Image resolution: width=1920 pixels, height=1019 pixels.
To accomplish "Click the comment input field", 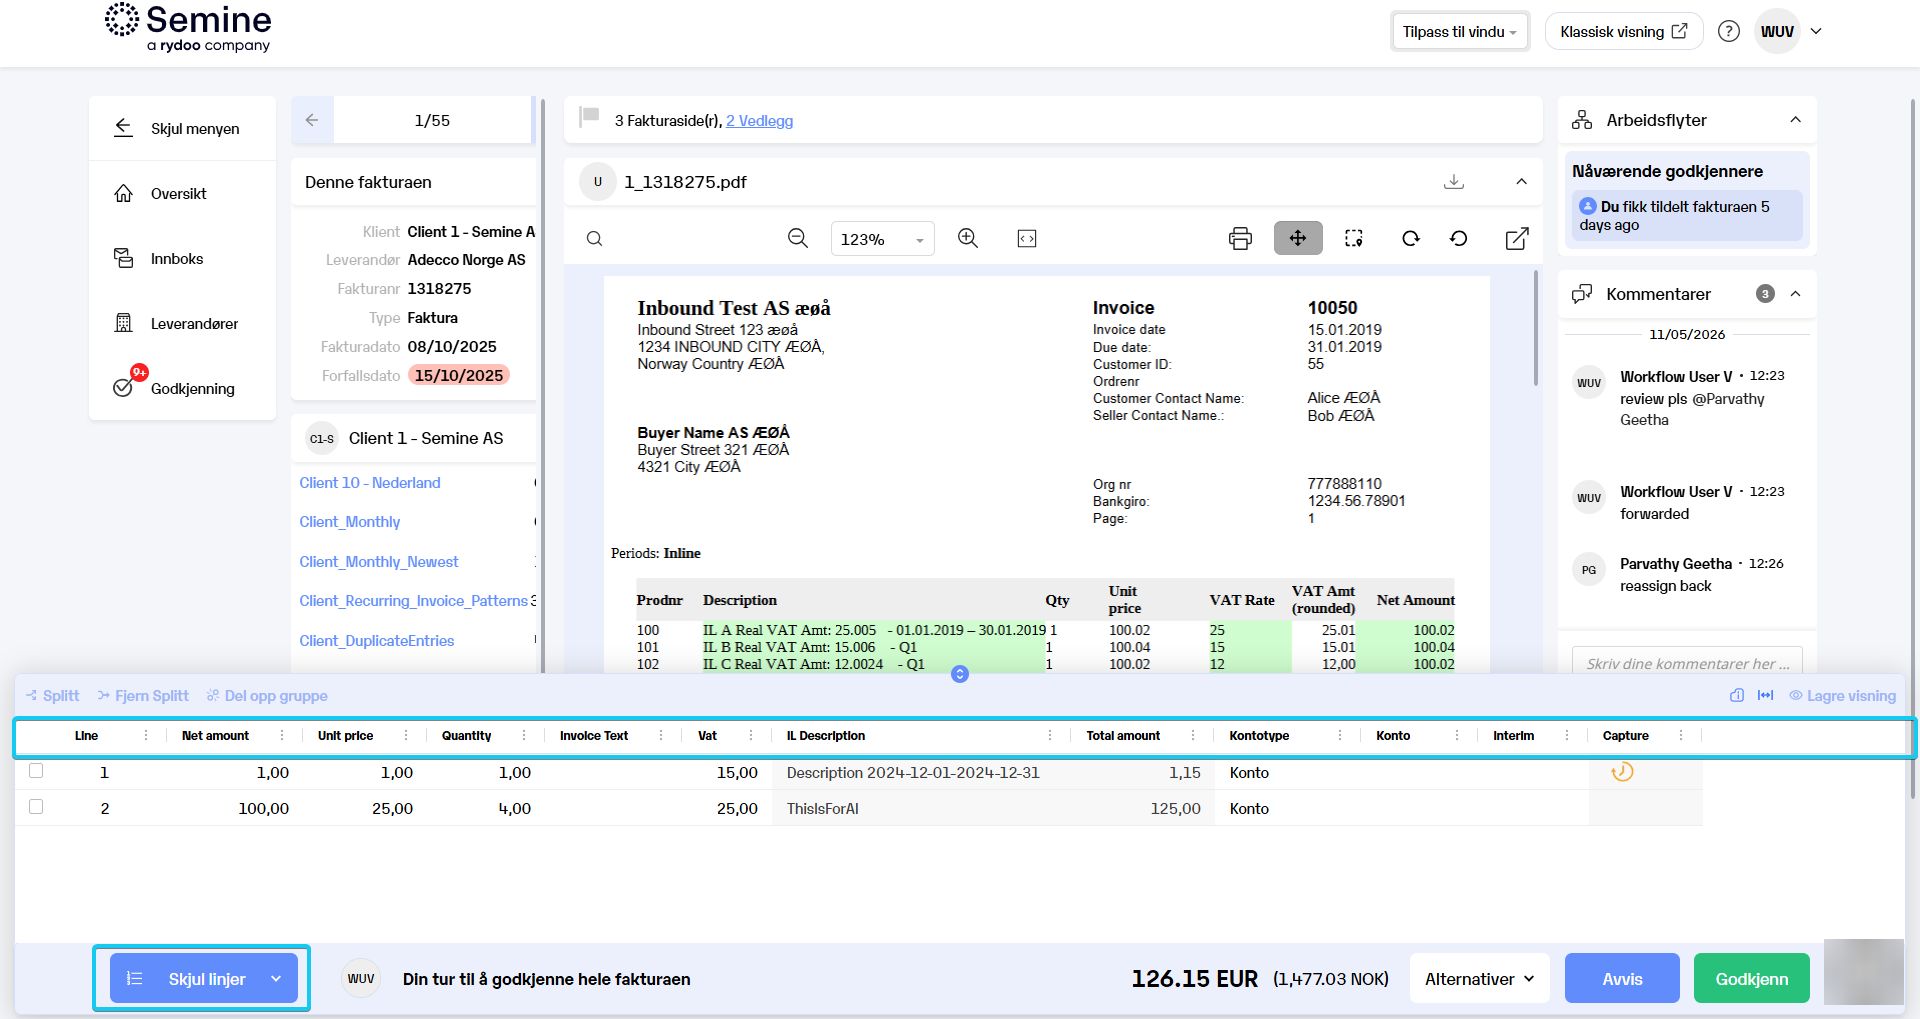I will point(1687,662).
